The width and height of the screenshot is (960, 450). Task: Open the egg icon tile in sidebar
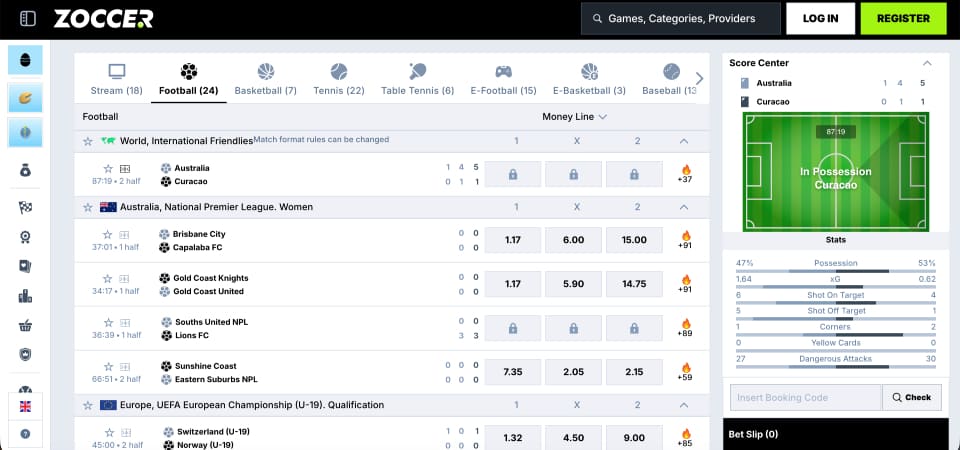pyautogui.click(x=25, y=60)
